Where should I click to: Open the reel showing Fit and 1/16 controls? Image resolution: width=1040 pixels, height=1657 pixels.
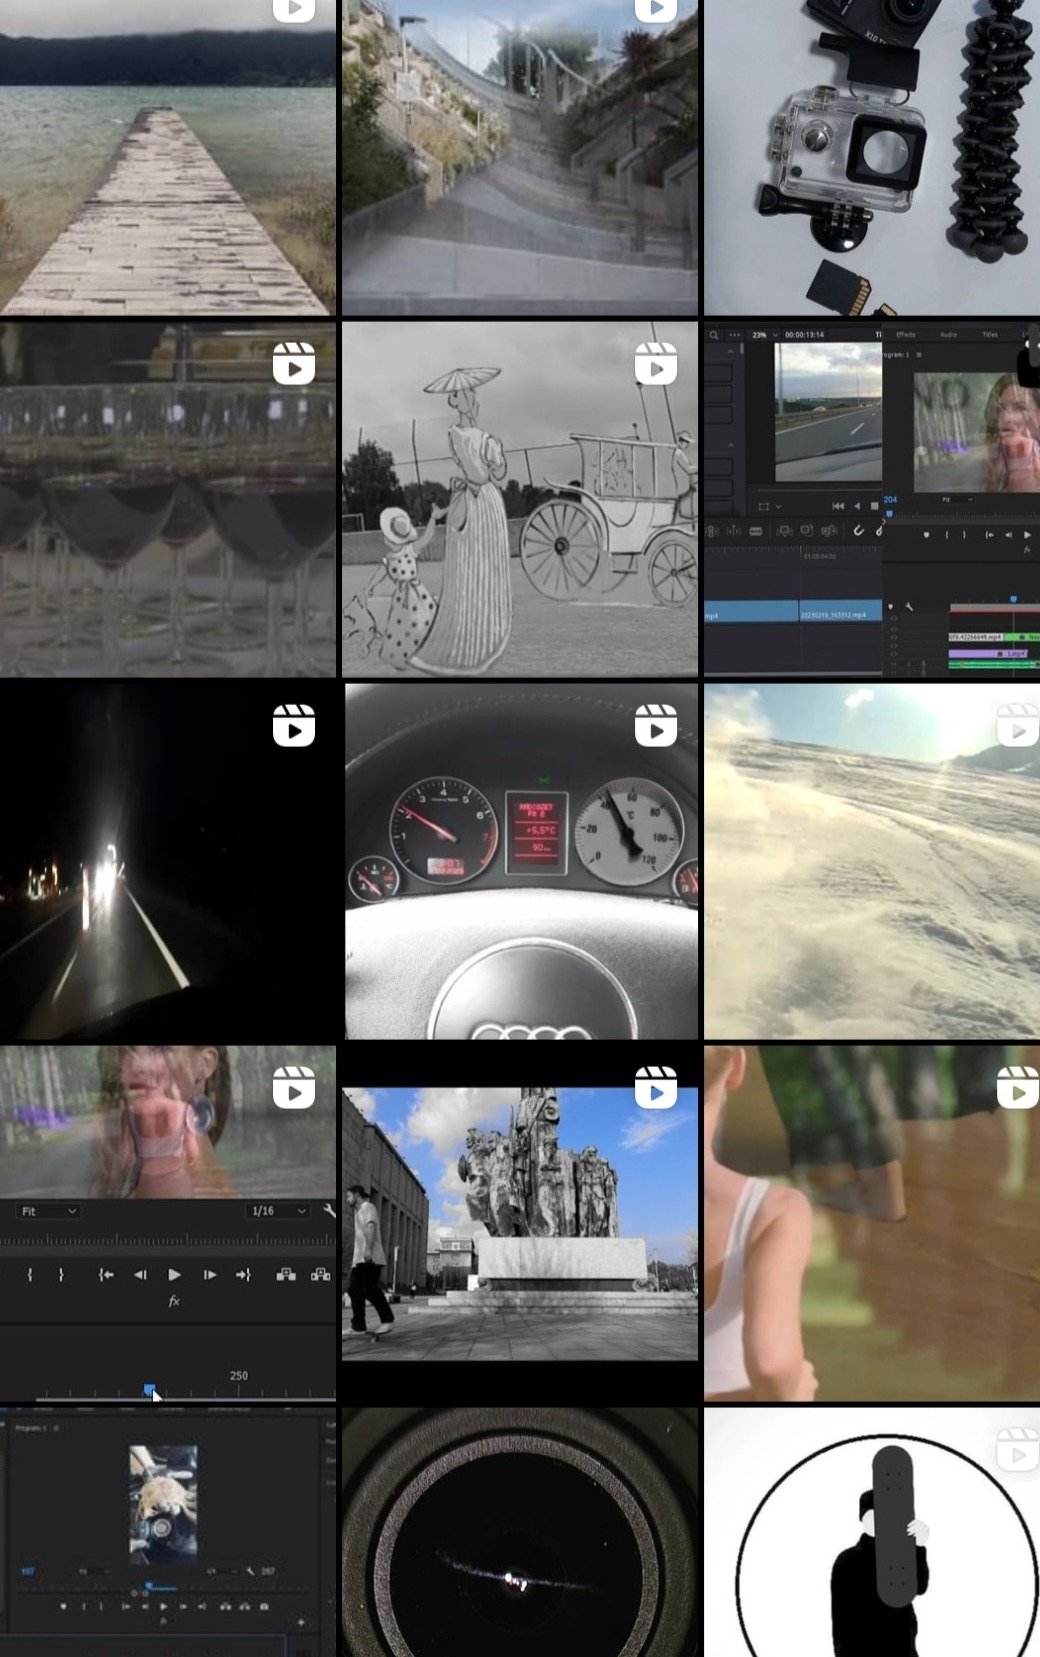[168, 1223]
